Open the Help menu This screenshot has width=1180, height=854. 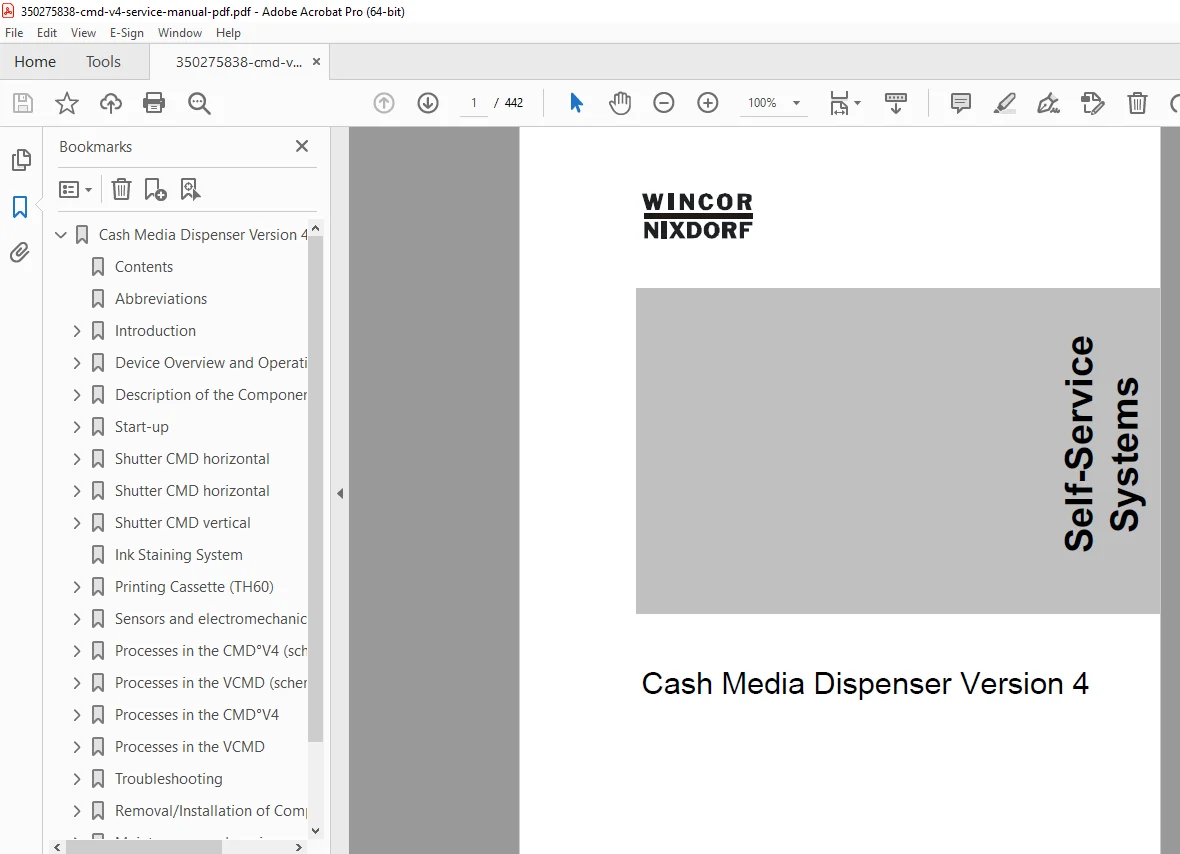(228, 33)
